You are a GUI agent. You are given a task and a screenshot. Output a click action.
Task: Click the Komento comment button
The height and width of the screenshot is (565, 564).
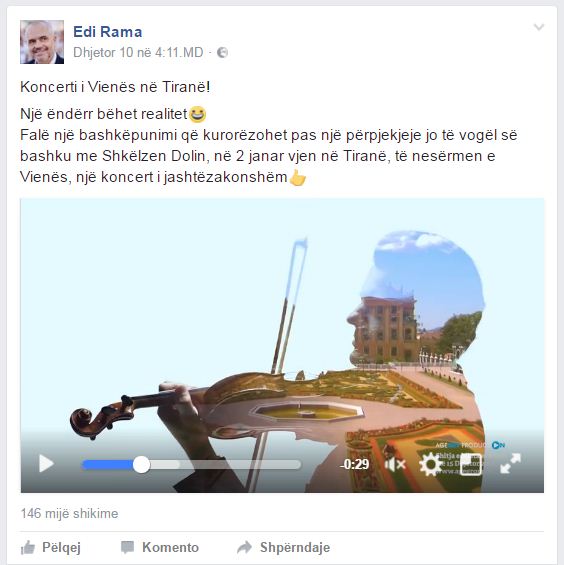click(160, 547)
